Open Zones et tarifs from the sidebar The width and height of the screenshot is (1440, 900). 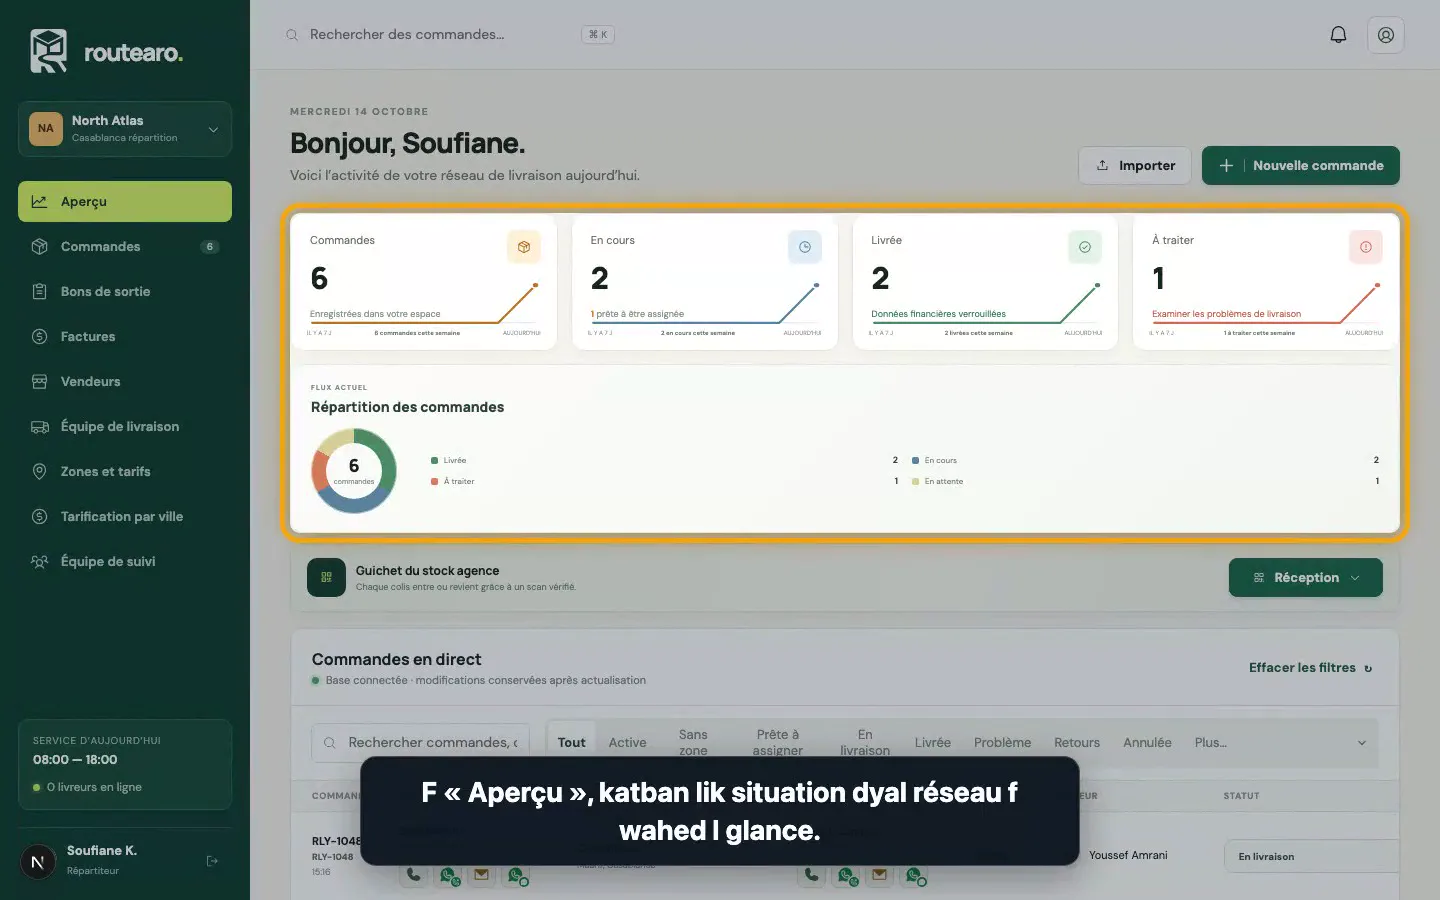tap(125, 472)
